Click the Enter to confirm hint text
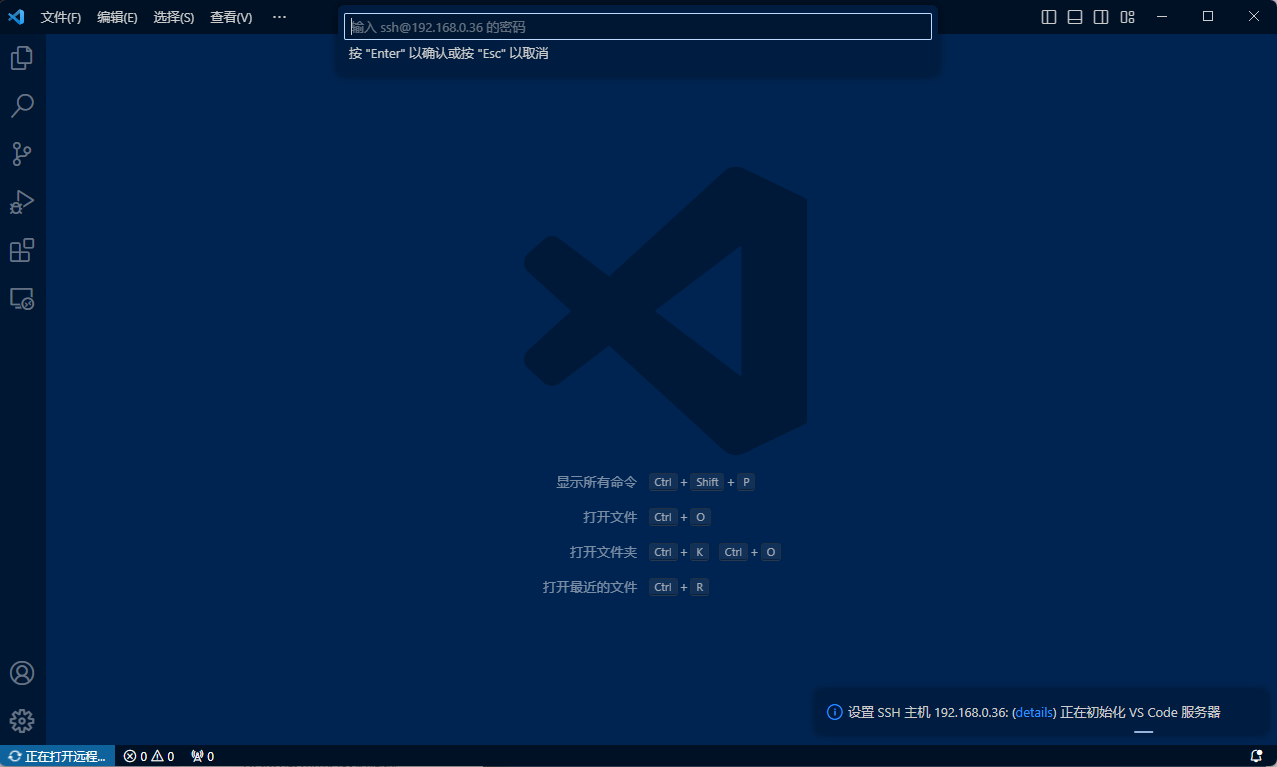Screen dimensions: 1277x767 (448, 54)
